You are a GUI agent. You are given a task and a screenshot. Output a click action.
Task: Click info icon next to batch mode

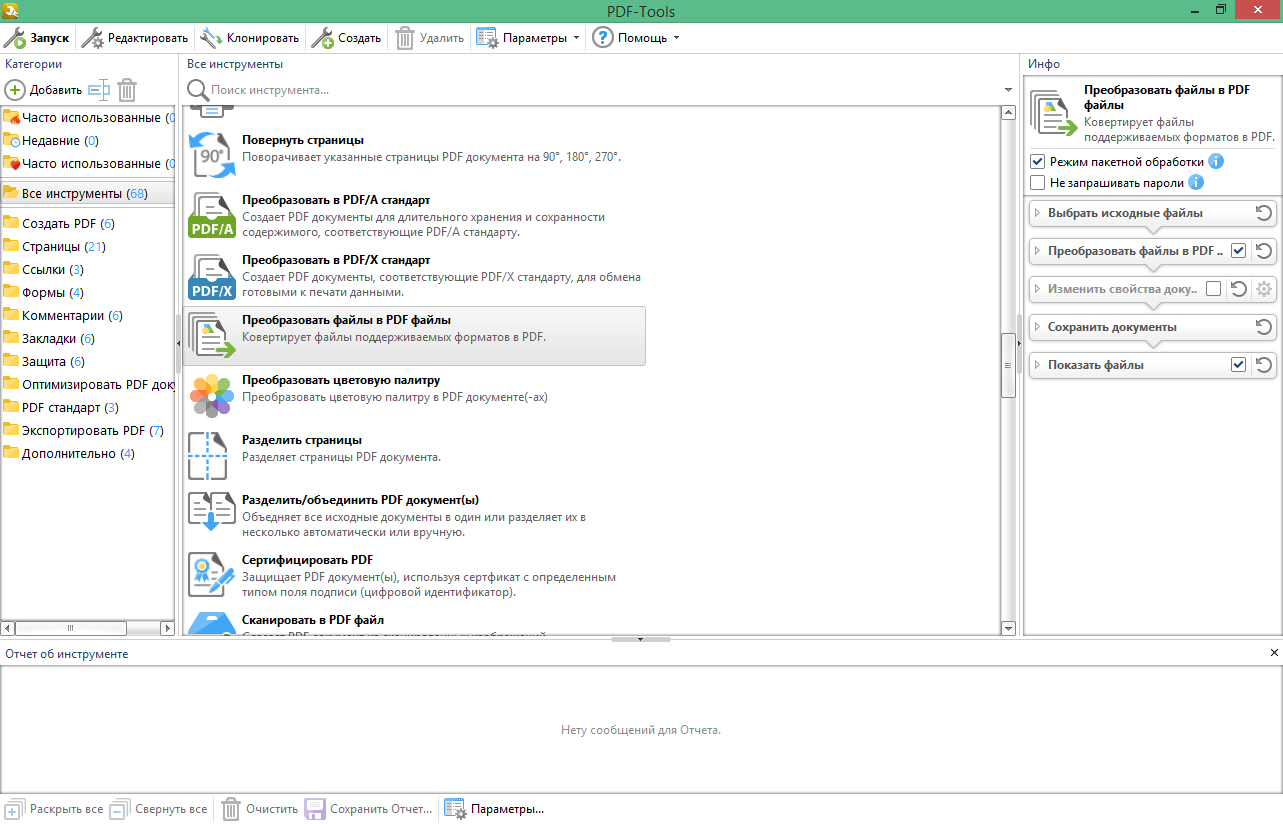[1216, 161]
